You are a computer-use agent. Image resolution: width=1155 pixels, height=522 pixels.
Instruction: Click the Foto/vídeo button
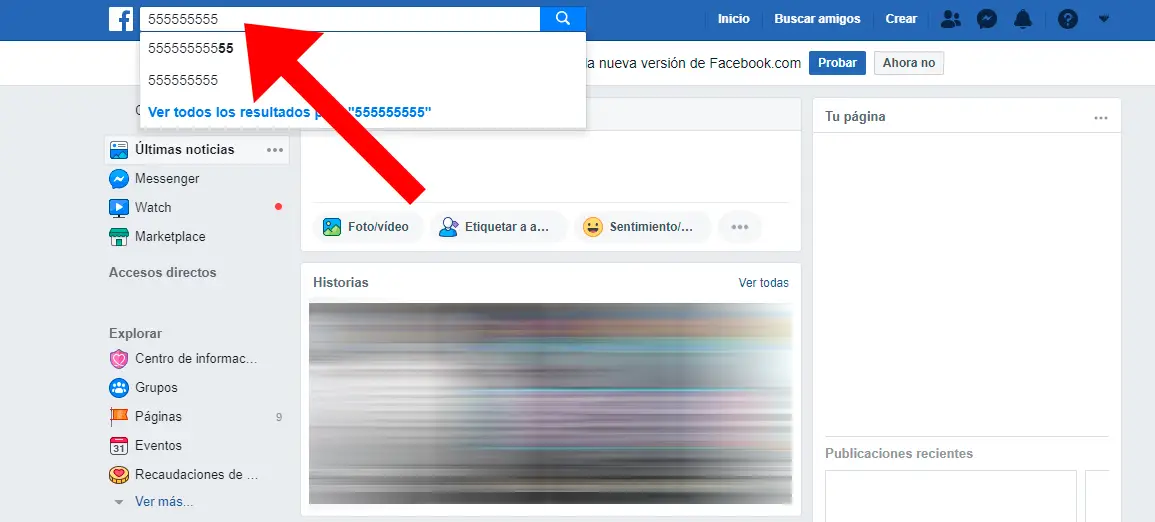pos(368,227)
